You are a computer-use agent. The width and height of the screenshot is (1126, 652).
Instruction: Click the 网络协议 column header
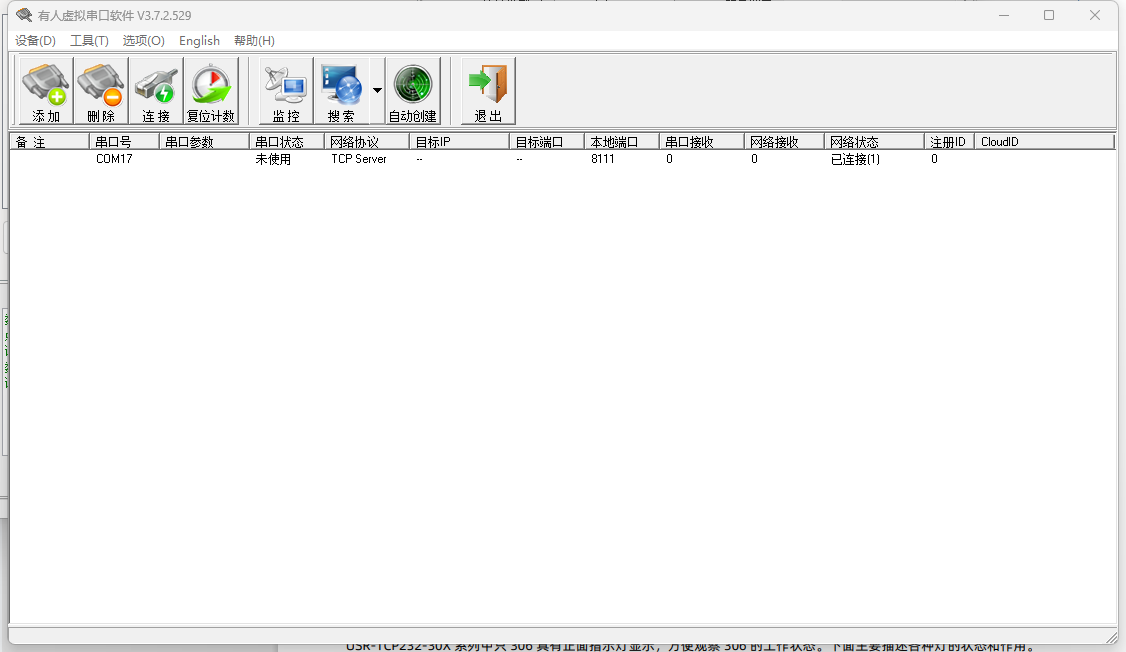point(366,142)
